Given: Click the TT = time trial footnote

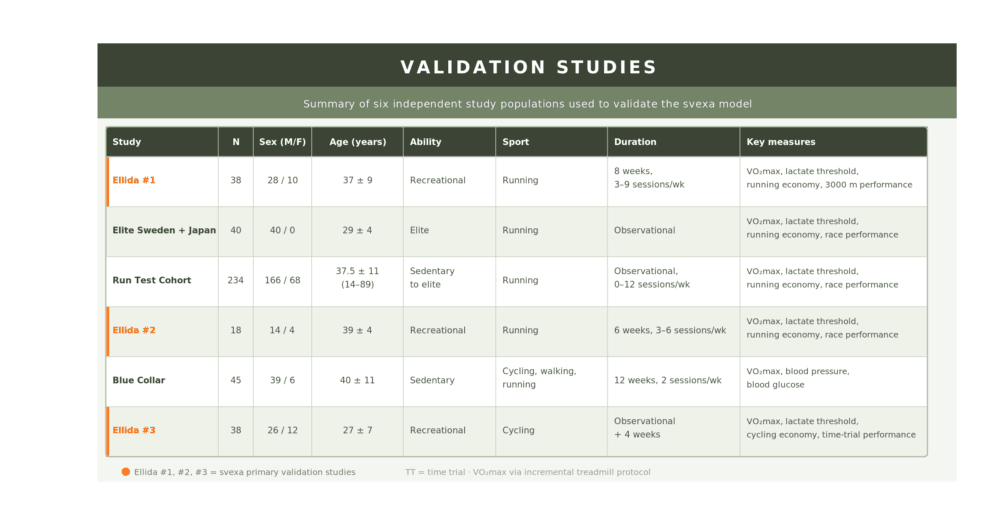Looking at the screenshot, I should [x=527, y=472].
